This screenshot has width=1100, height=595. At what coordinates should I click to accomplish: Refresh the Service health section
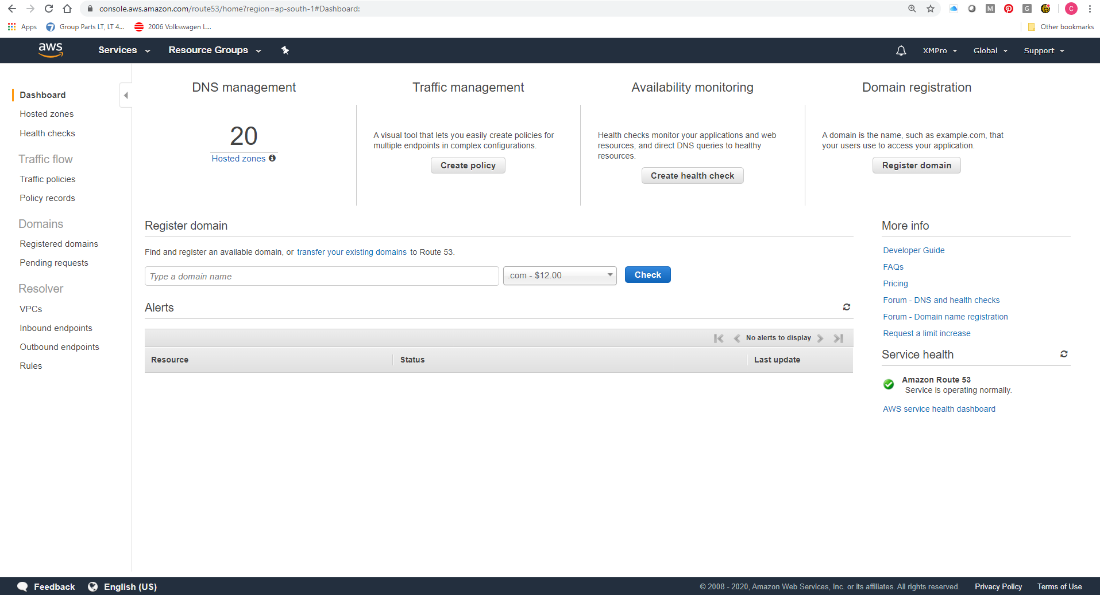point(1064,354)
